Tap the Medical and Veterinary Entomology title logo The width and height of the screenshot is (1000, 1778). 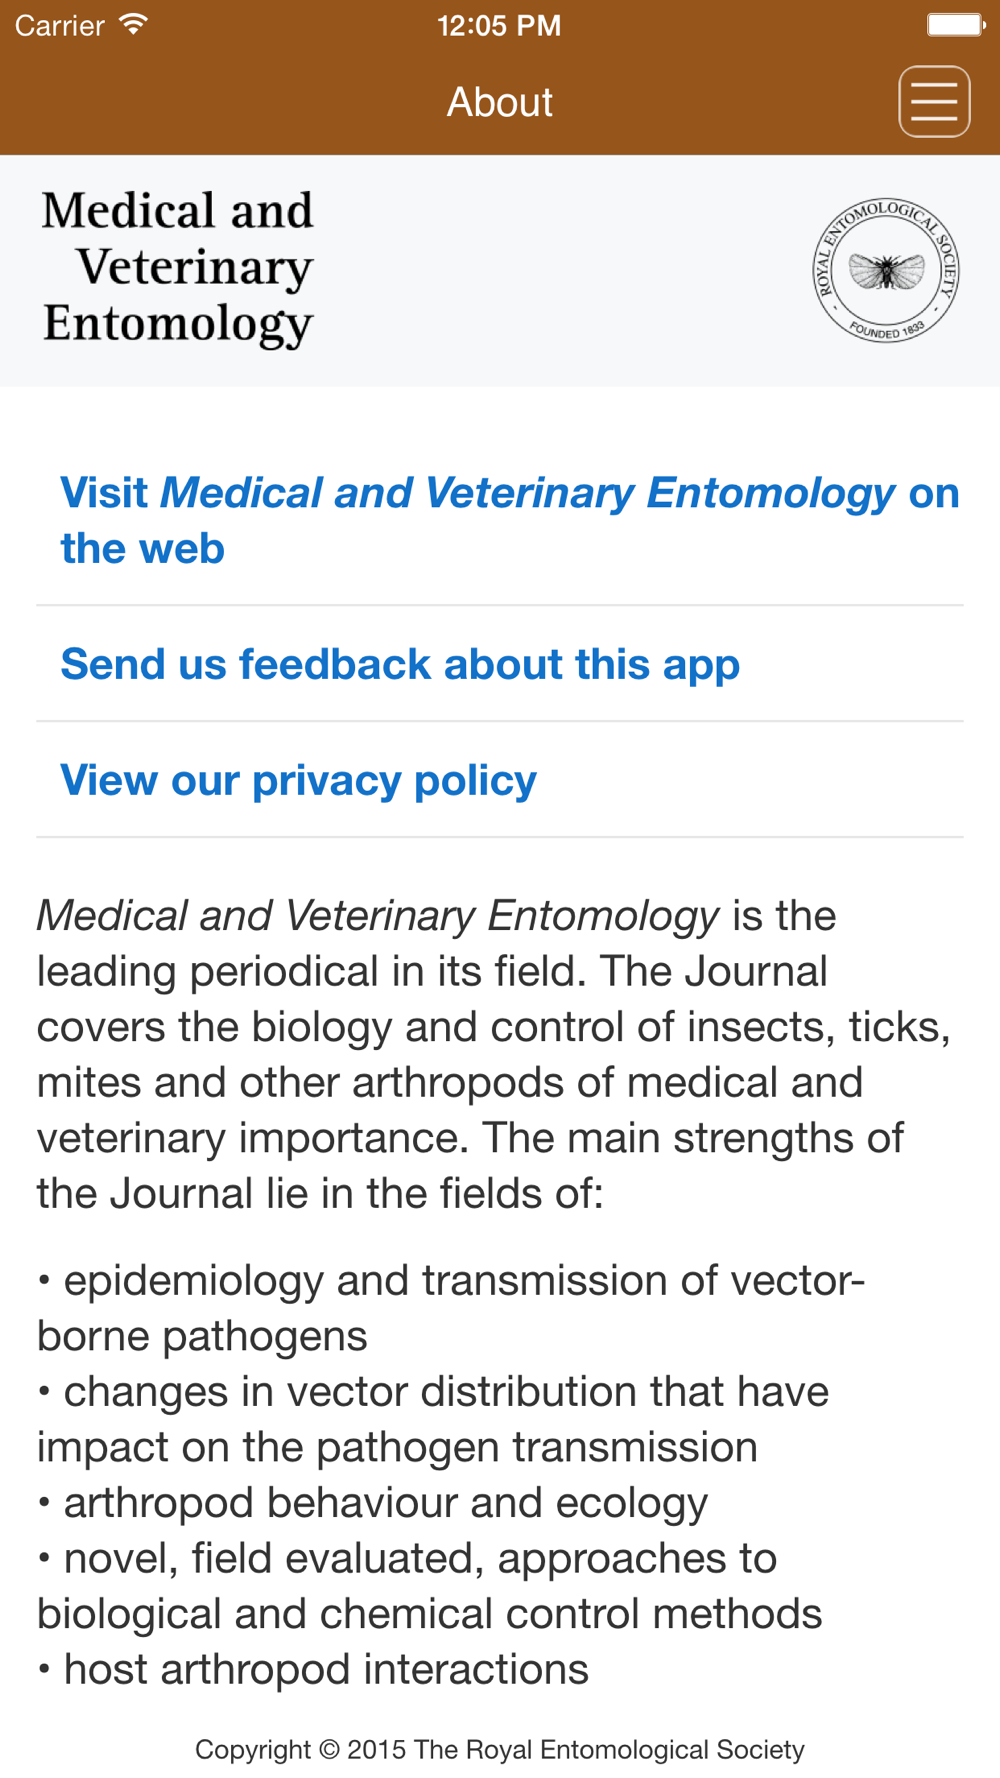point(178,268)
